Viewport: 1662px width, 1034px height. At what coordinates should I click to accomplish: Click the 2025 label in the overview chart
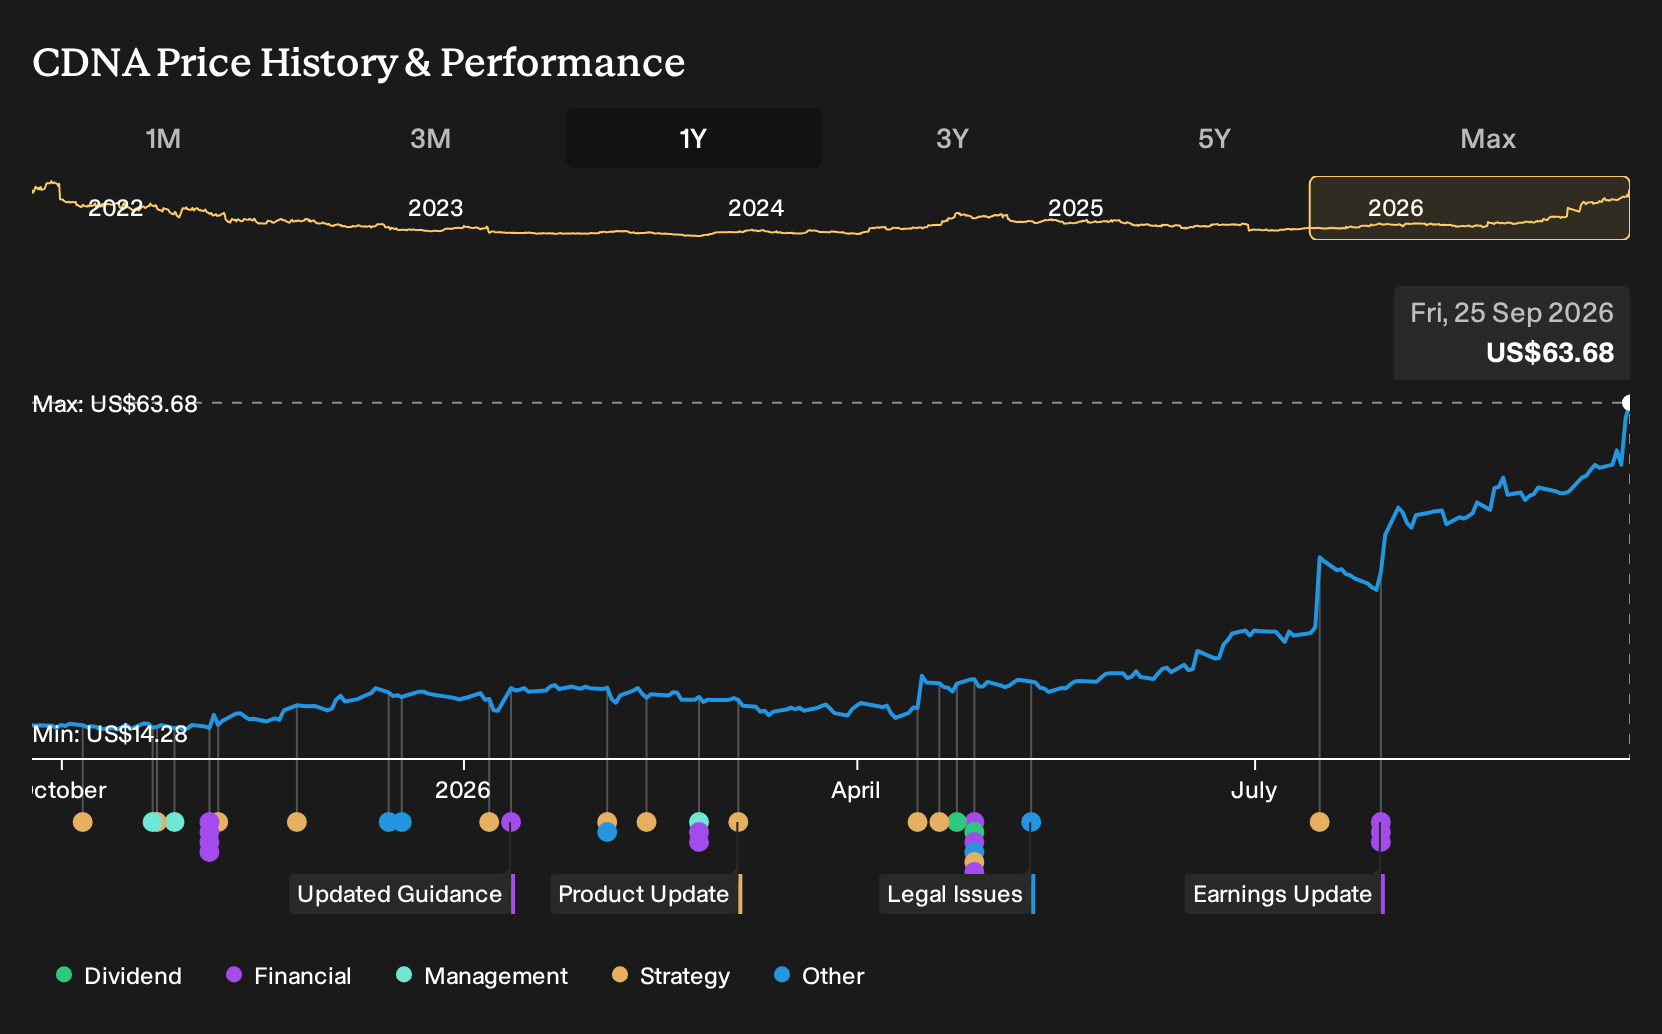tap(1076, 208)
